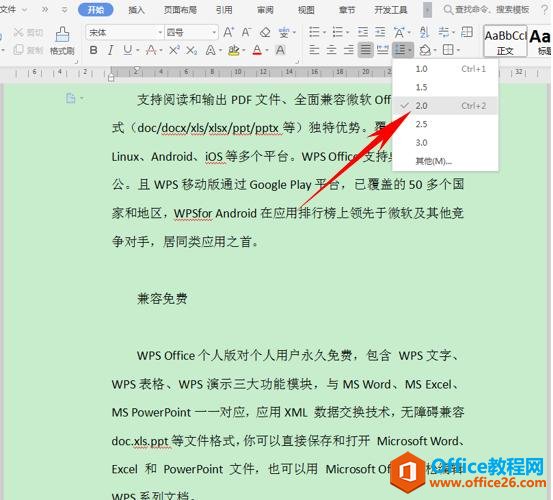553x500 pixels.
Task: Toggle italic formatting
Action: pyautogui.click(x=110, y=50)
